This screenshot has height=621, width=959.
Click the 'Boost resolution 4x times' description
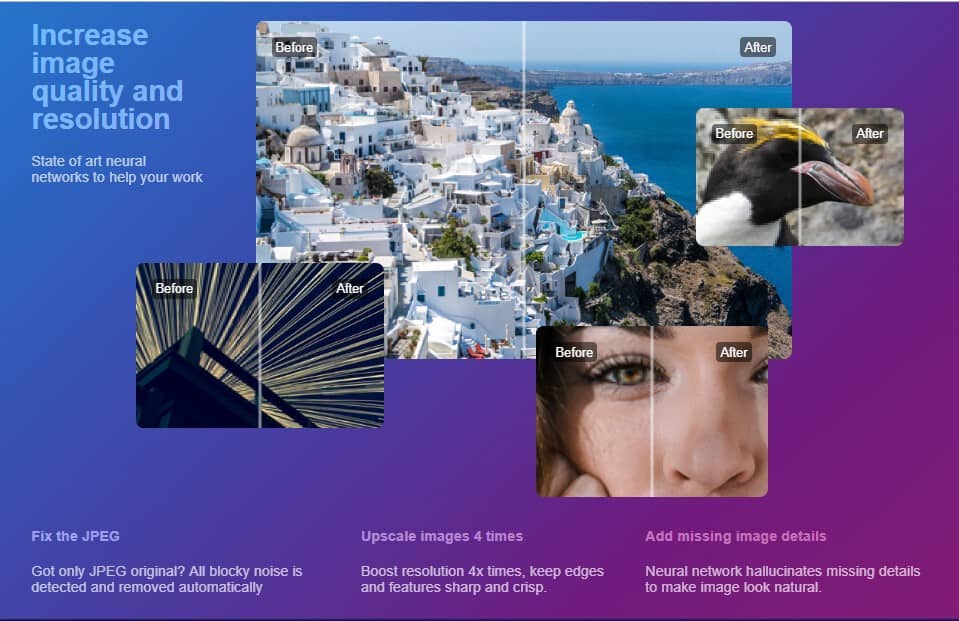click(x=482, y=579)
